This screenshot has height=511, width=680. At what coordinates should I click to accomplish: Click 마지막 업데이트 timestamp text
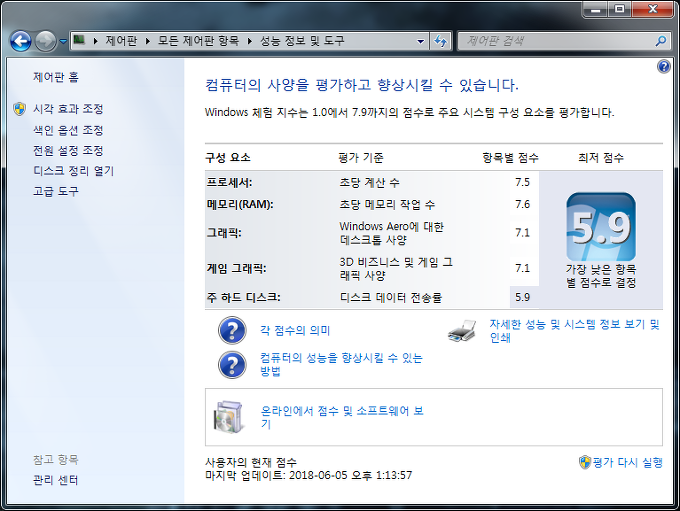tap(308, 475)
